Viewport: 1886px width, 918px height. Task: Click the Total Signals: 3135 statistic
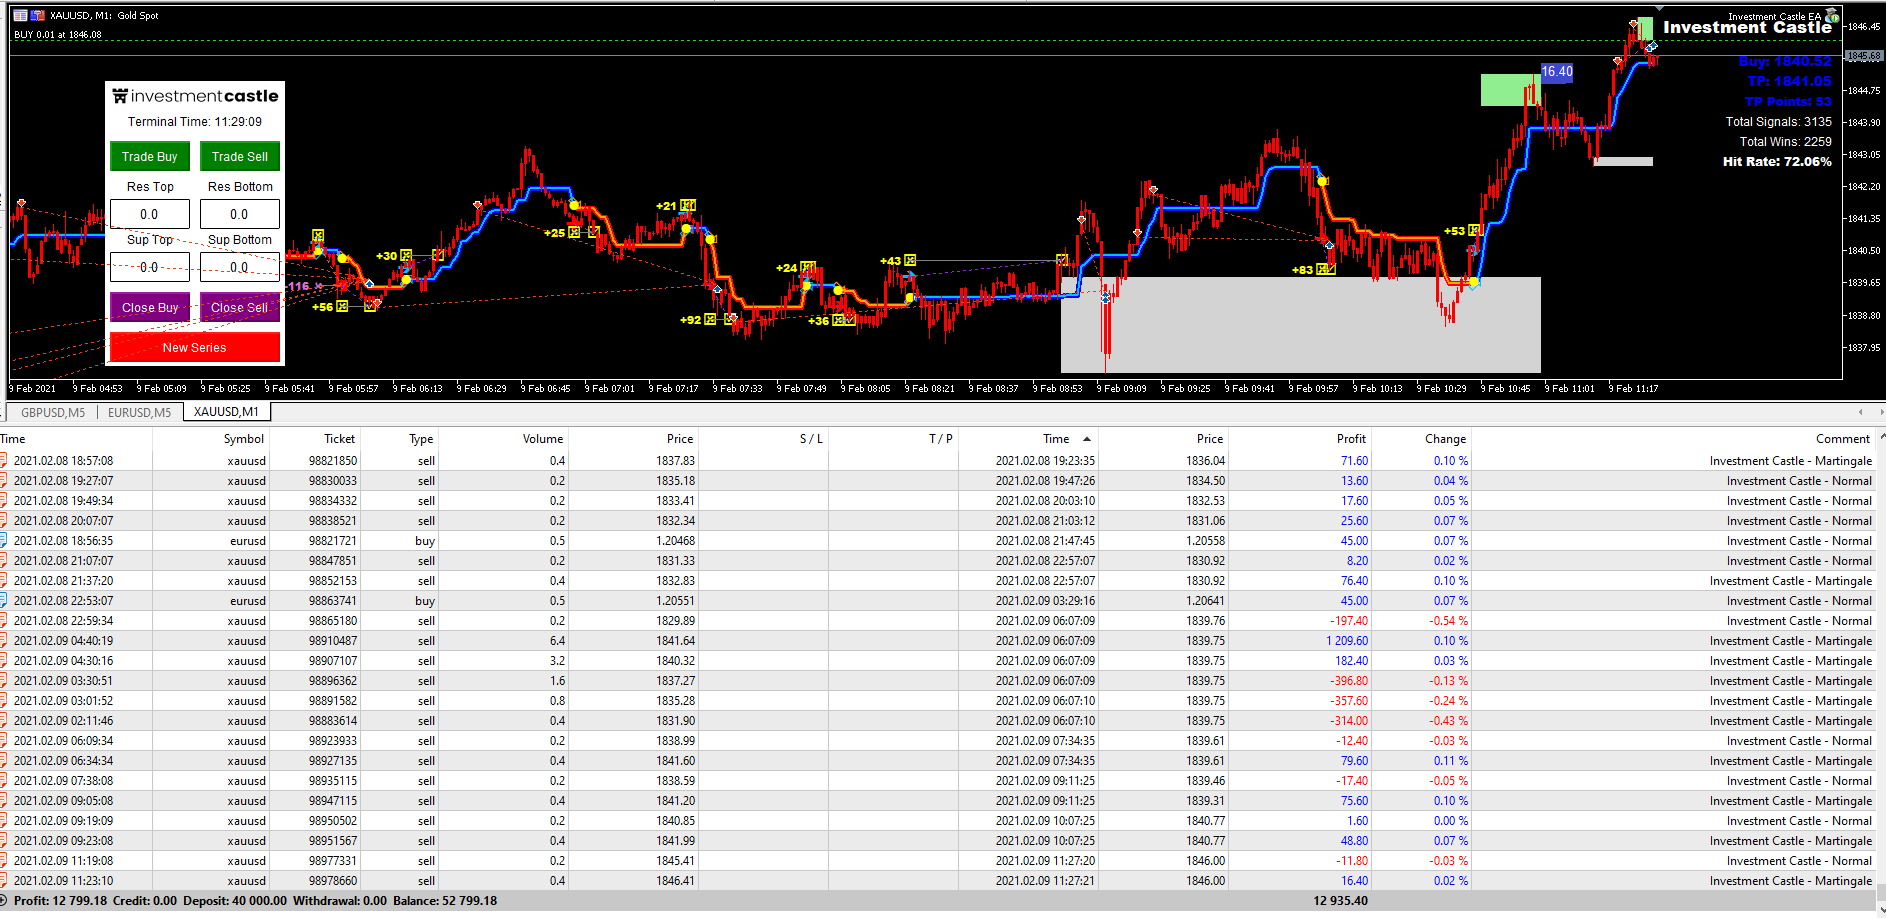1778,122
